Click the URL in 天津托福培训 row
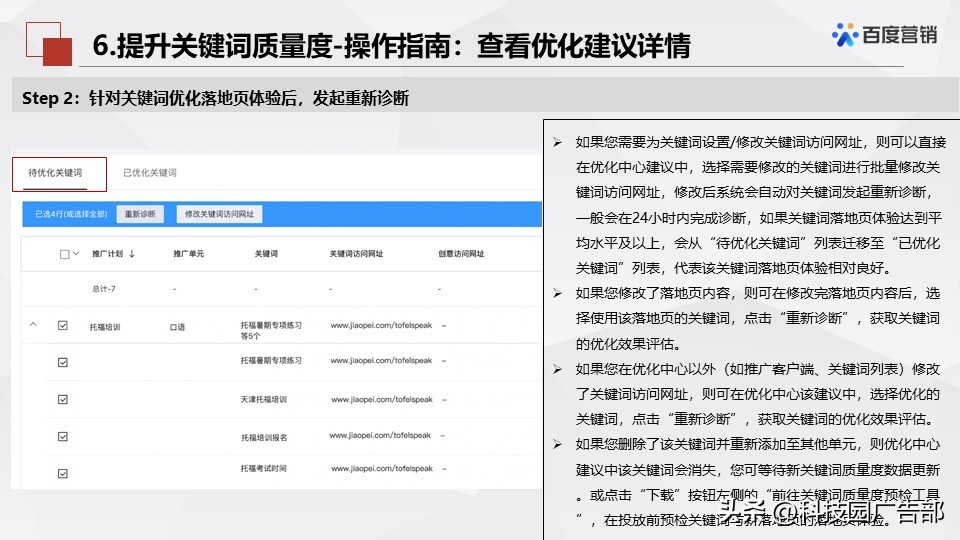This screenshot has width=960, height=540. click(382, 399)
